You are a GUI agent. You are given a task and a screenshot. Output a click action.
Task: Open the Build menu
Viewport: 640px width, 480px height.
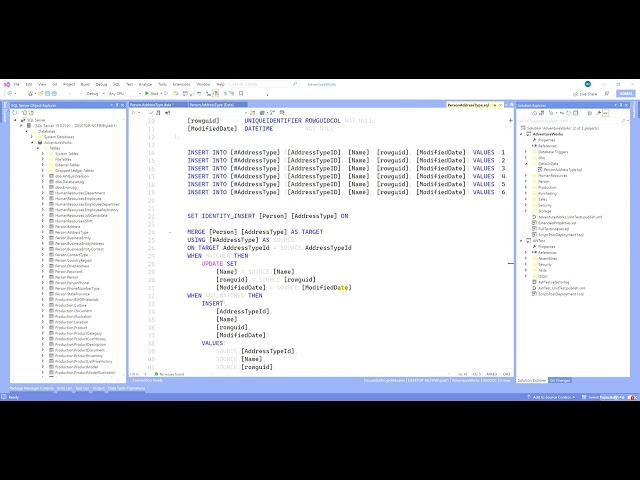85,84
